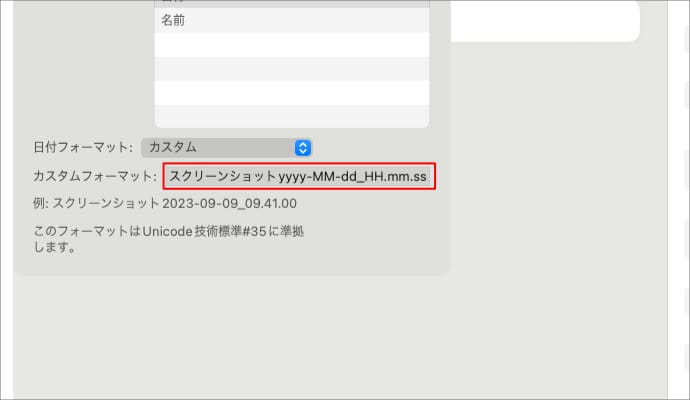The width and height of the screenshot is (690, 400).
Task: Select the 名前 row in the list
Action: [x=291, y=20]
